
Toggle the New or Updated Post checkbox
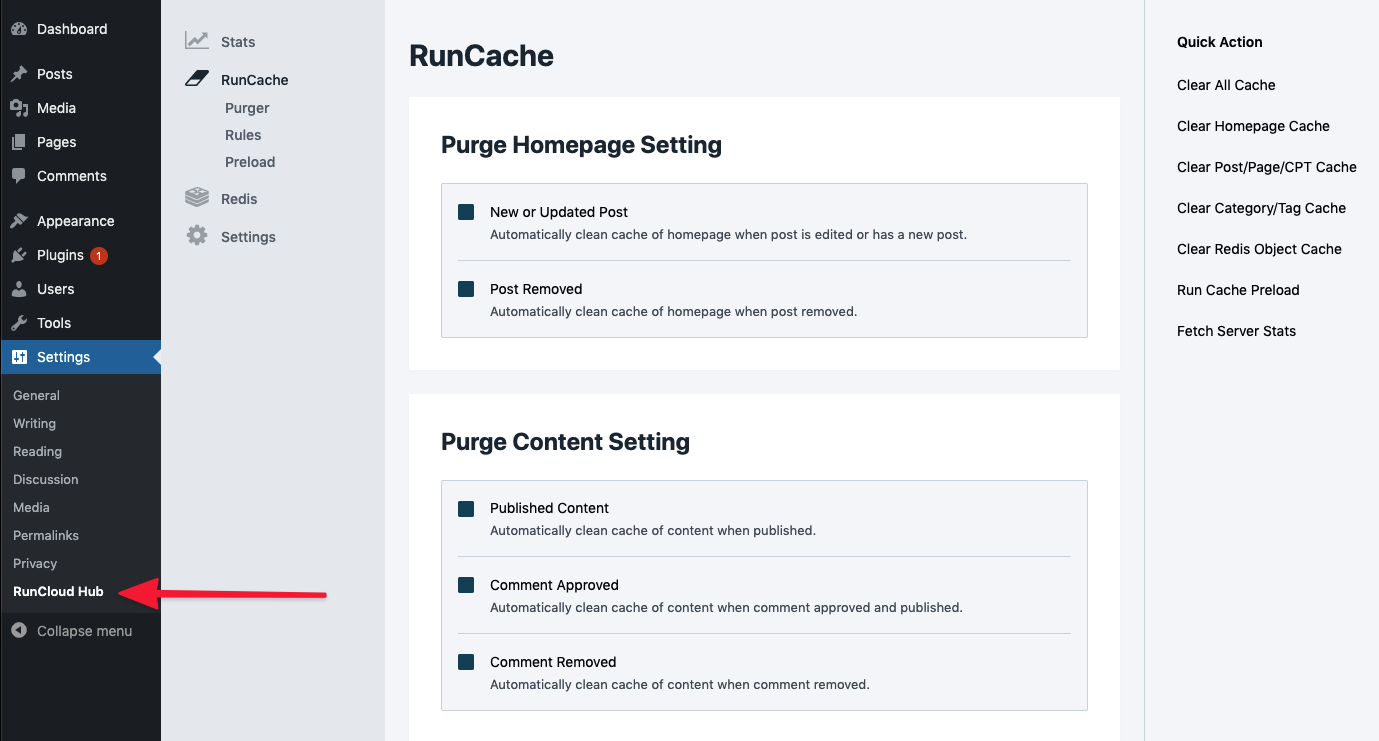[466, 212]
